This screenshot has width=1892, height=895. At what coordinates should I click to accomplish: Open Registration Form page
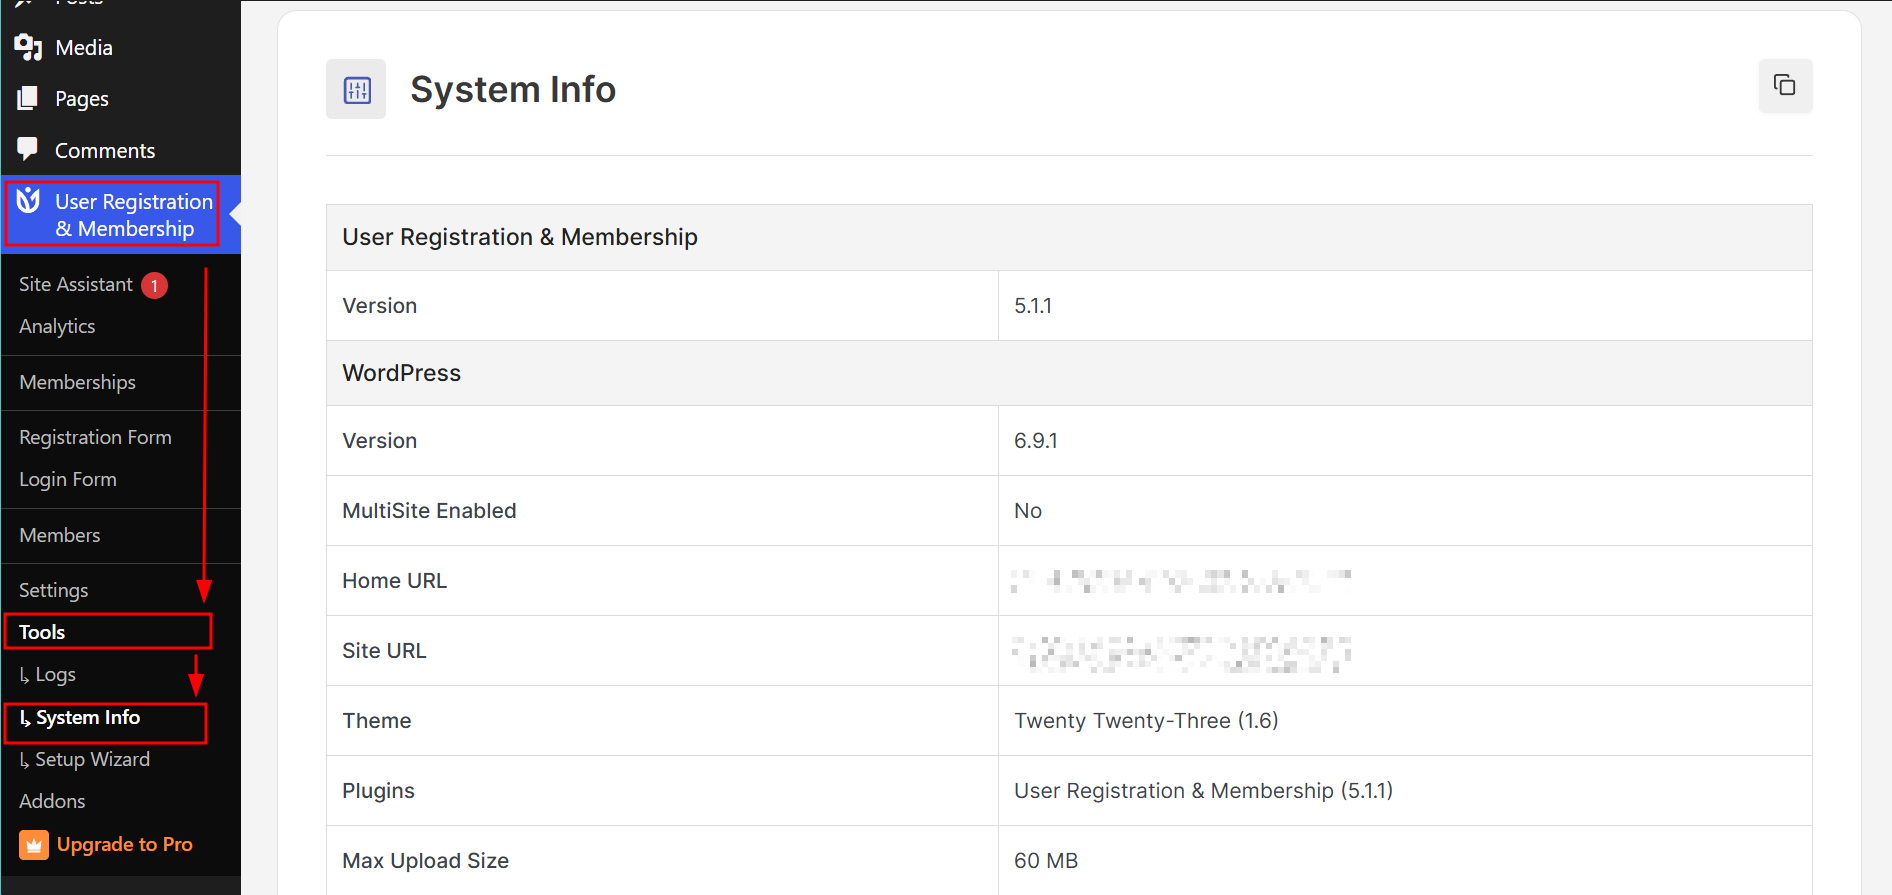pos(95,437)
